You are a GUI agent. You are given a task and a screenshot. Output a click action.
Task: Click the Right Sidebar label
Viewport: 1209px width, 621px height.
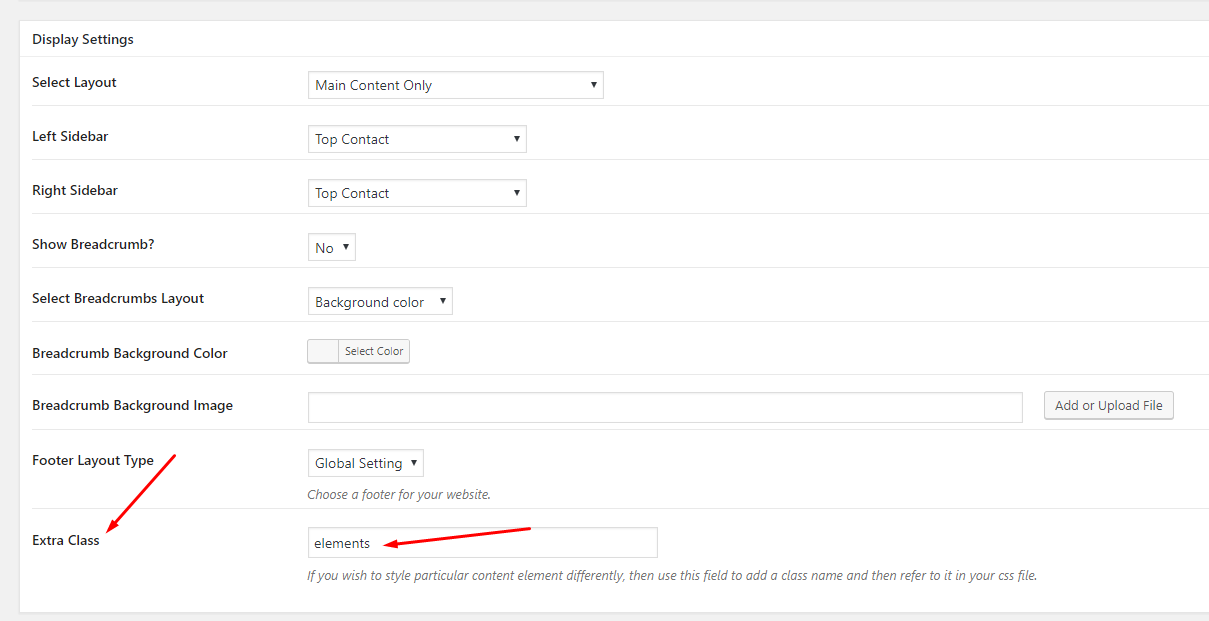75,190
